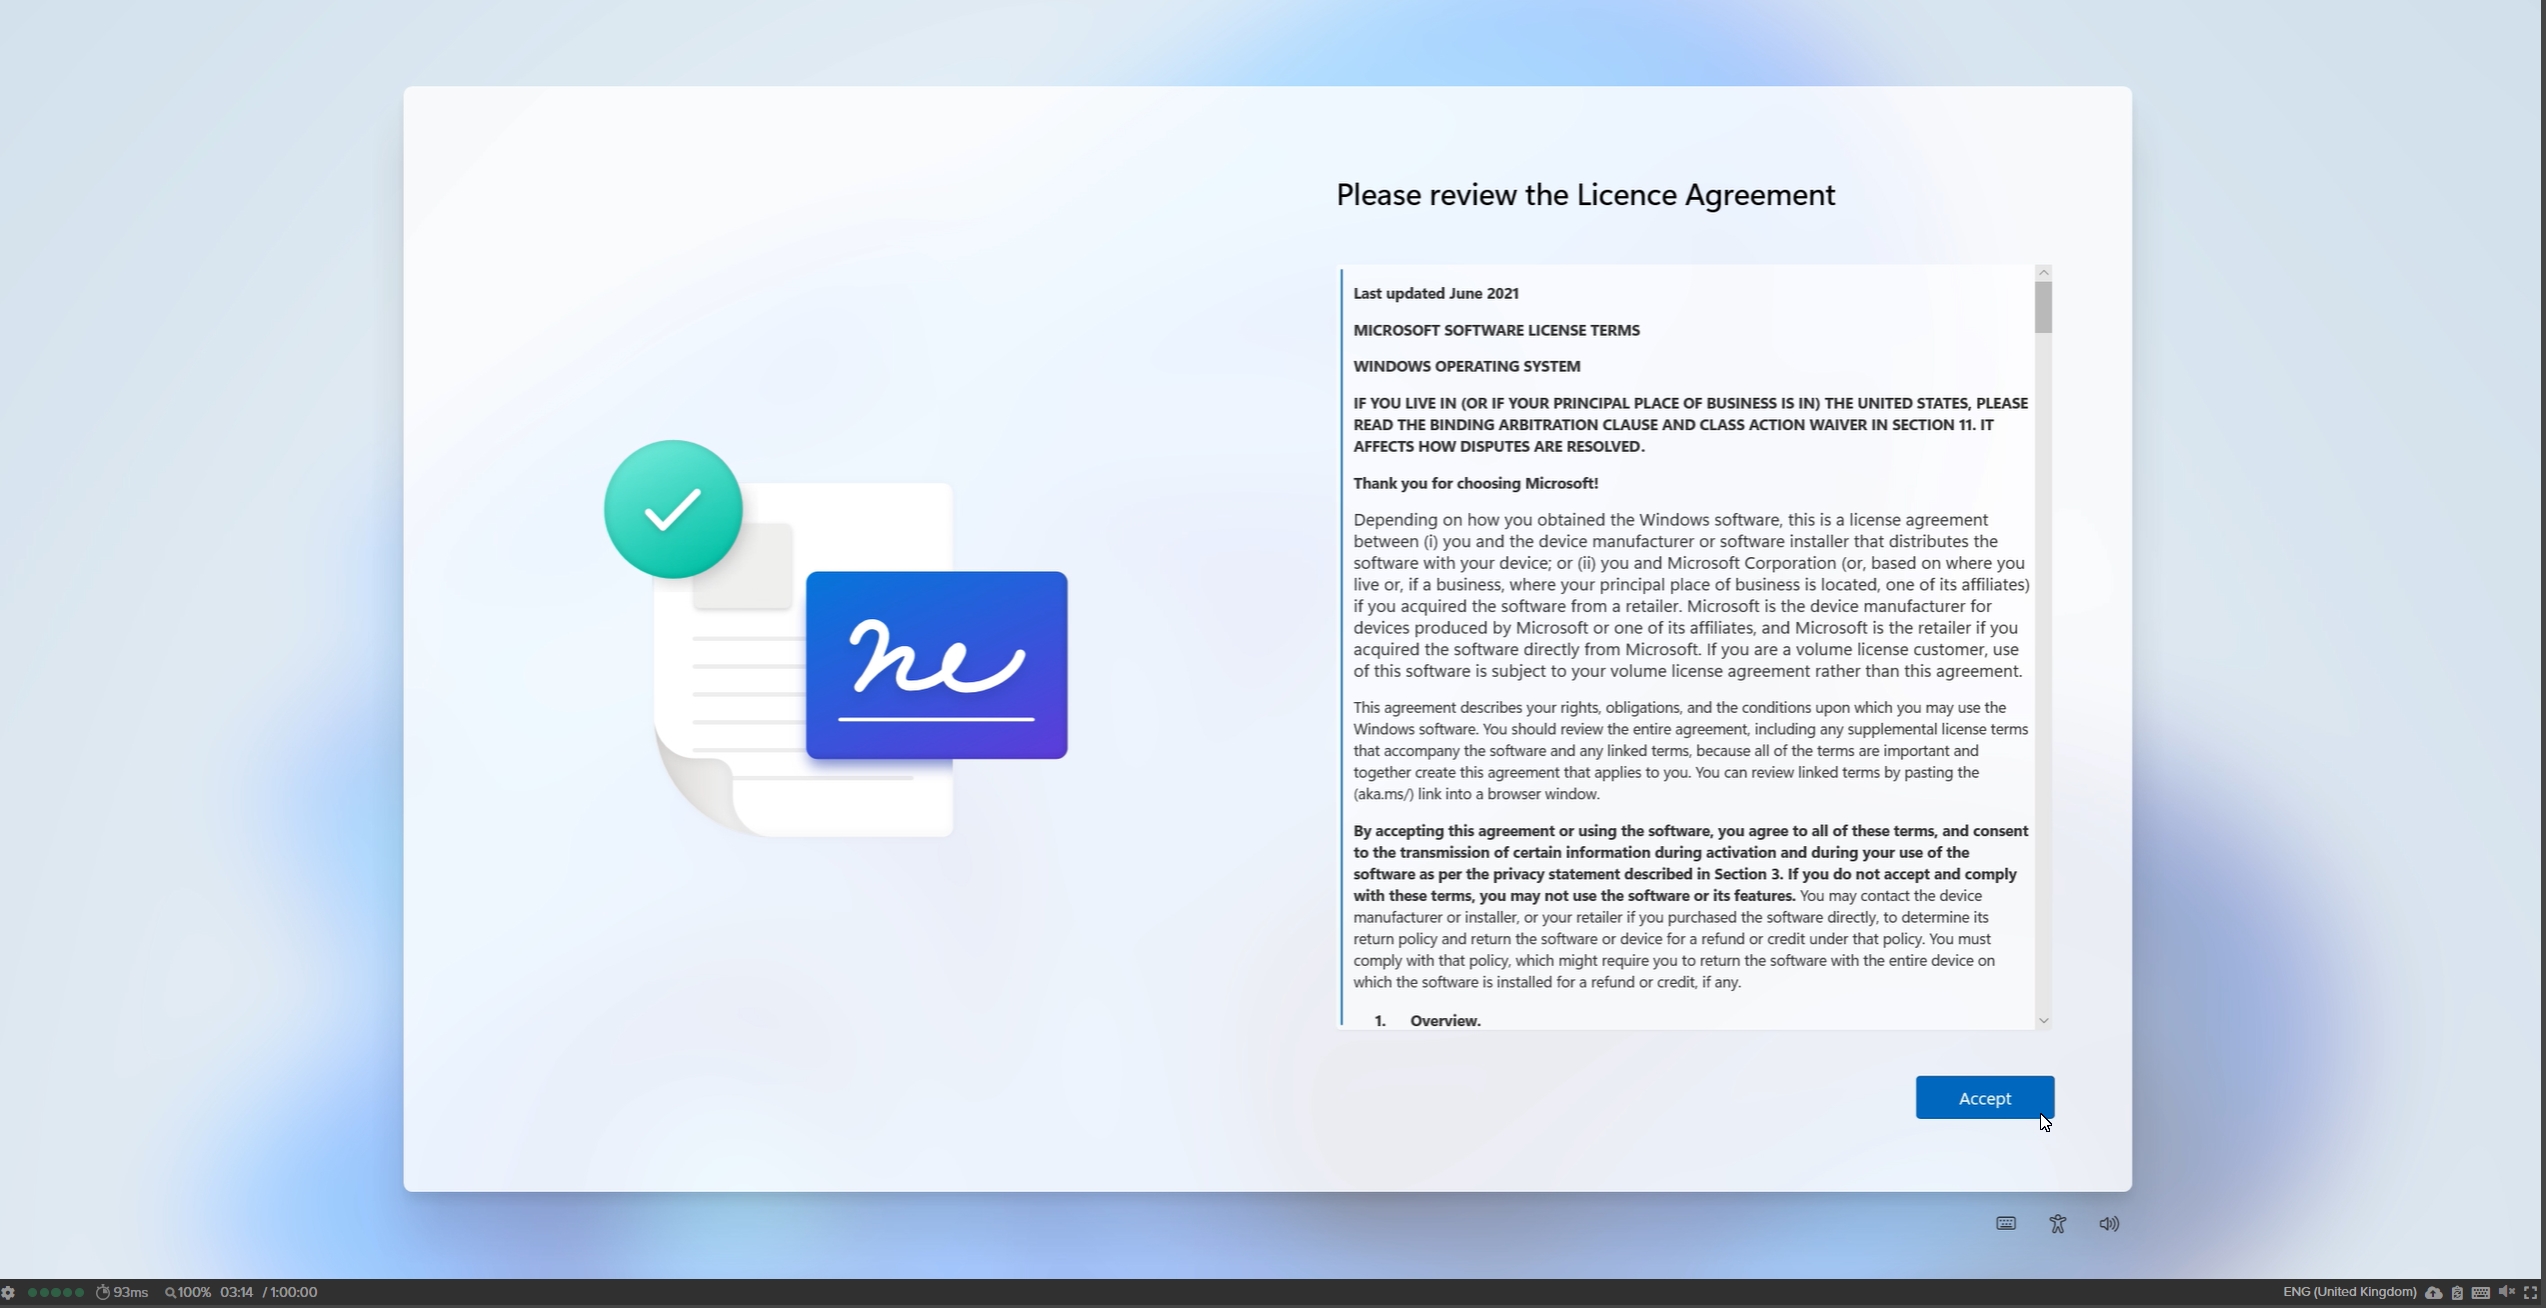Click the scrollbar down arrow in licence text
2546x1308 pixels.
coord(2043,1020)
